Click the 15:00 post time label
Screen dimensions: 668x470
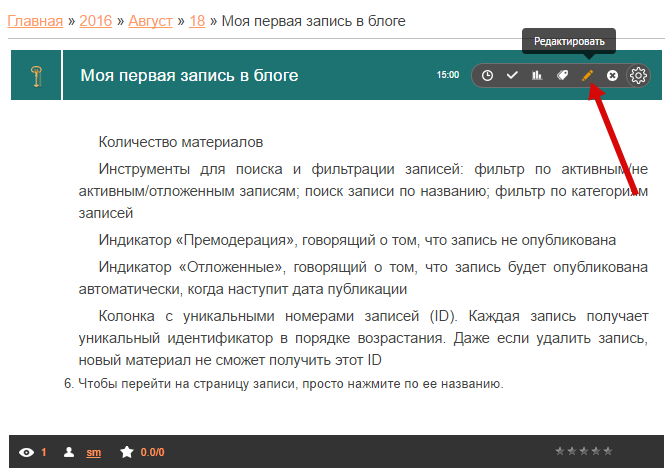coord(448,75)
